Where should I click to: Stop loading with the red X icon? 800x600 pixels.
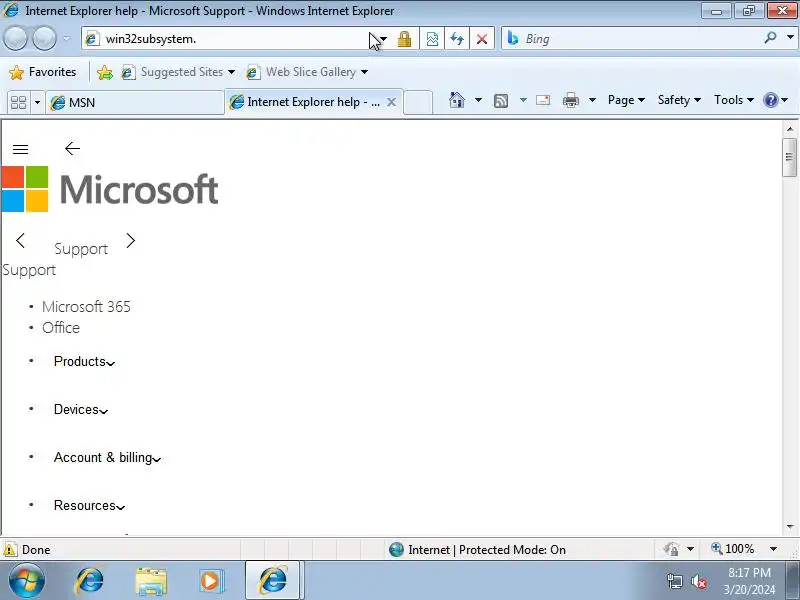pyautogui.click(x=482, y=39)
